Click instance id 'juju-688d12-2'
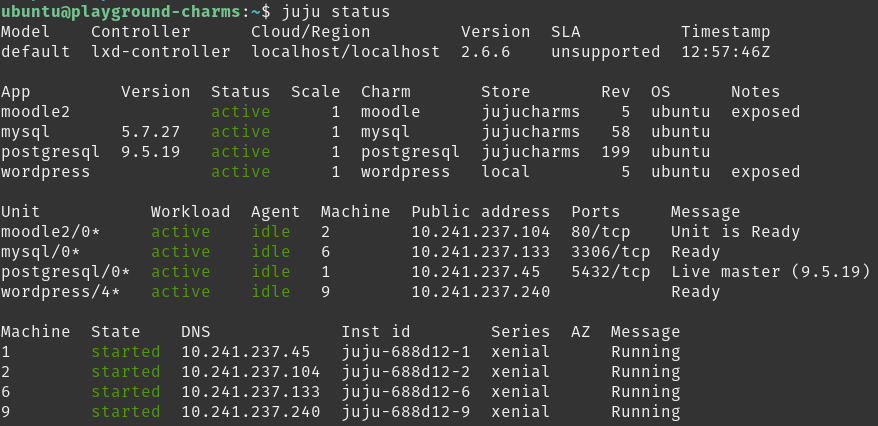 pyautogui.click(x=406, y=372)
